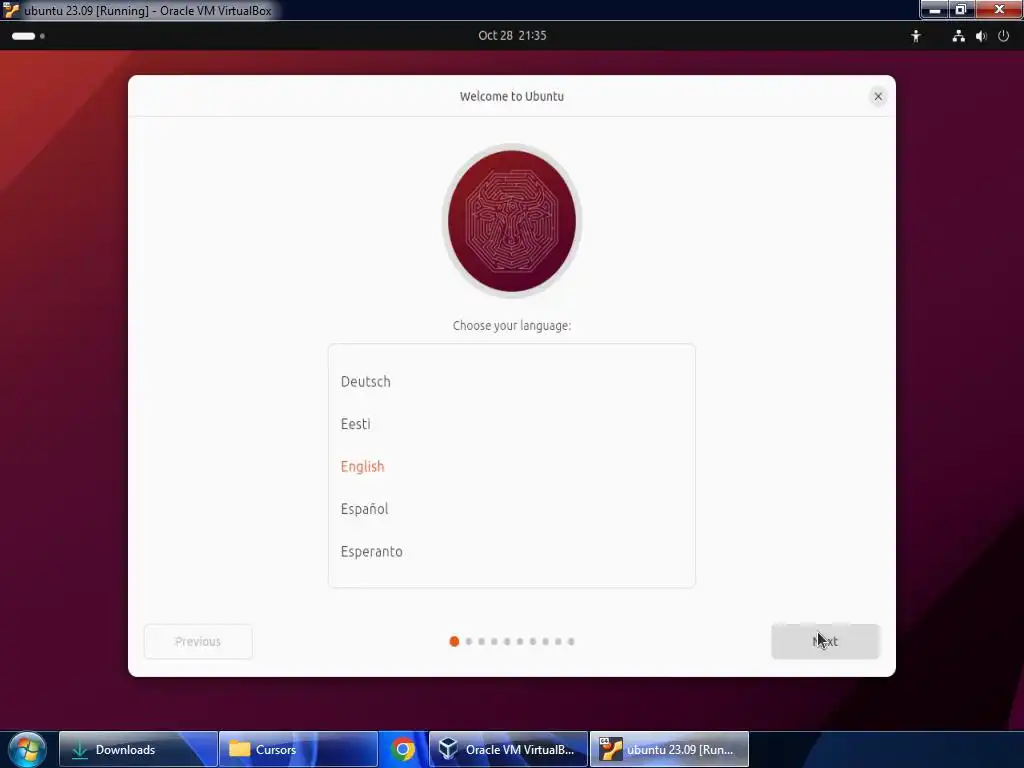The height and width of the screenshot is (768, 1024).
Task: Click the power icon in top bar
Action: (1003, 36)
